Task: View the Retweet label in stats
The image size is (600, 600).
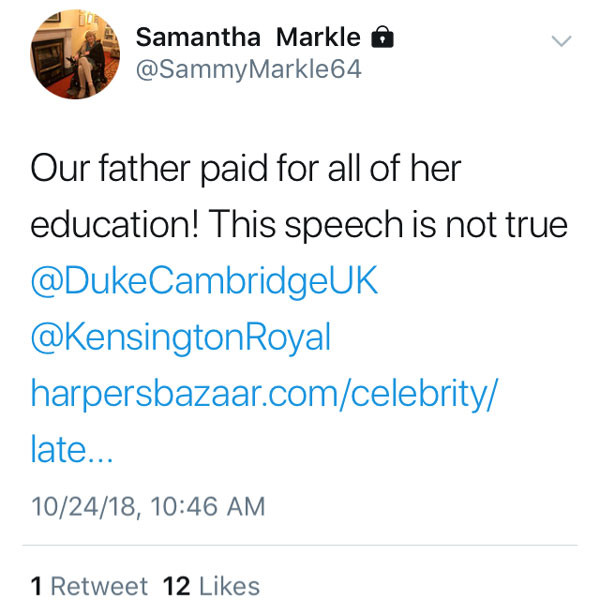Action: 99,586
